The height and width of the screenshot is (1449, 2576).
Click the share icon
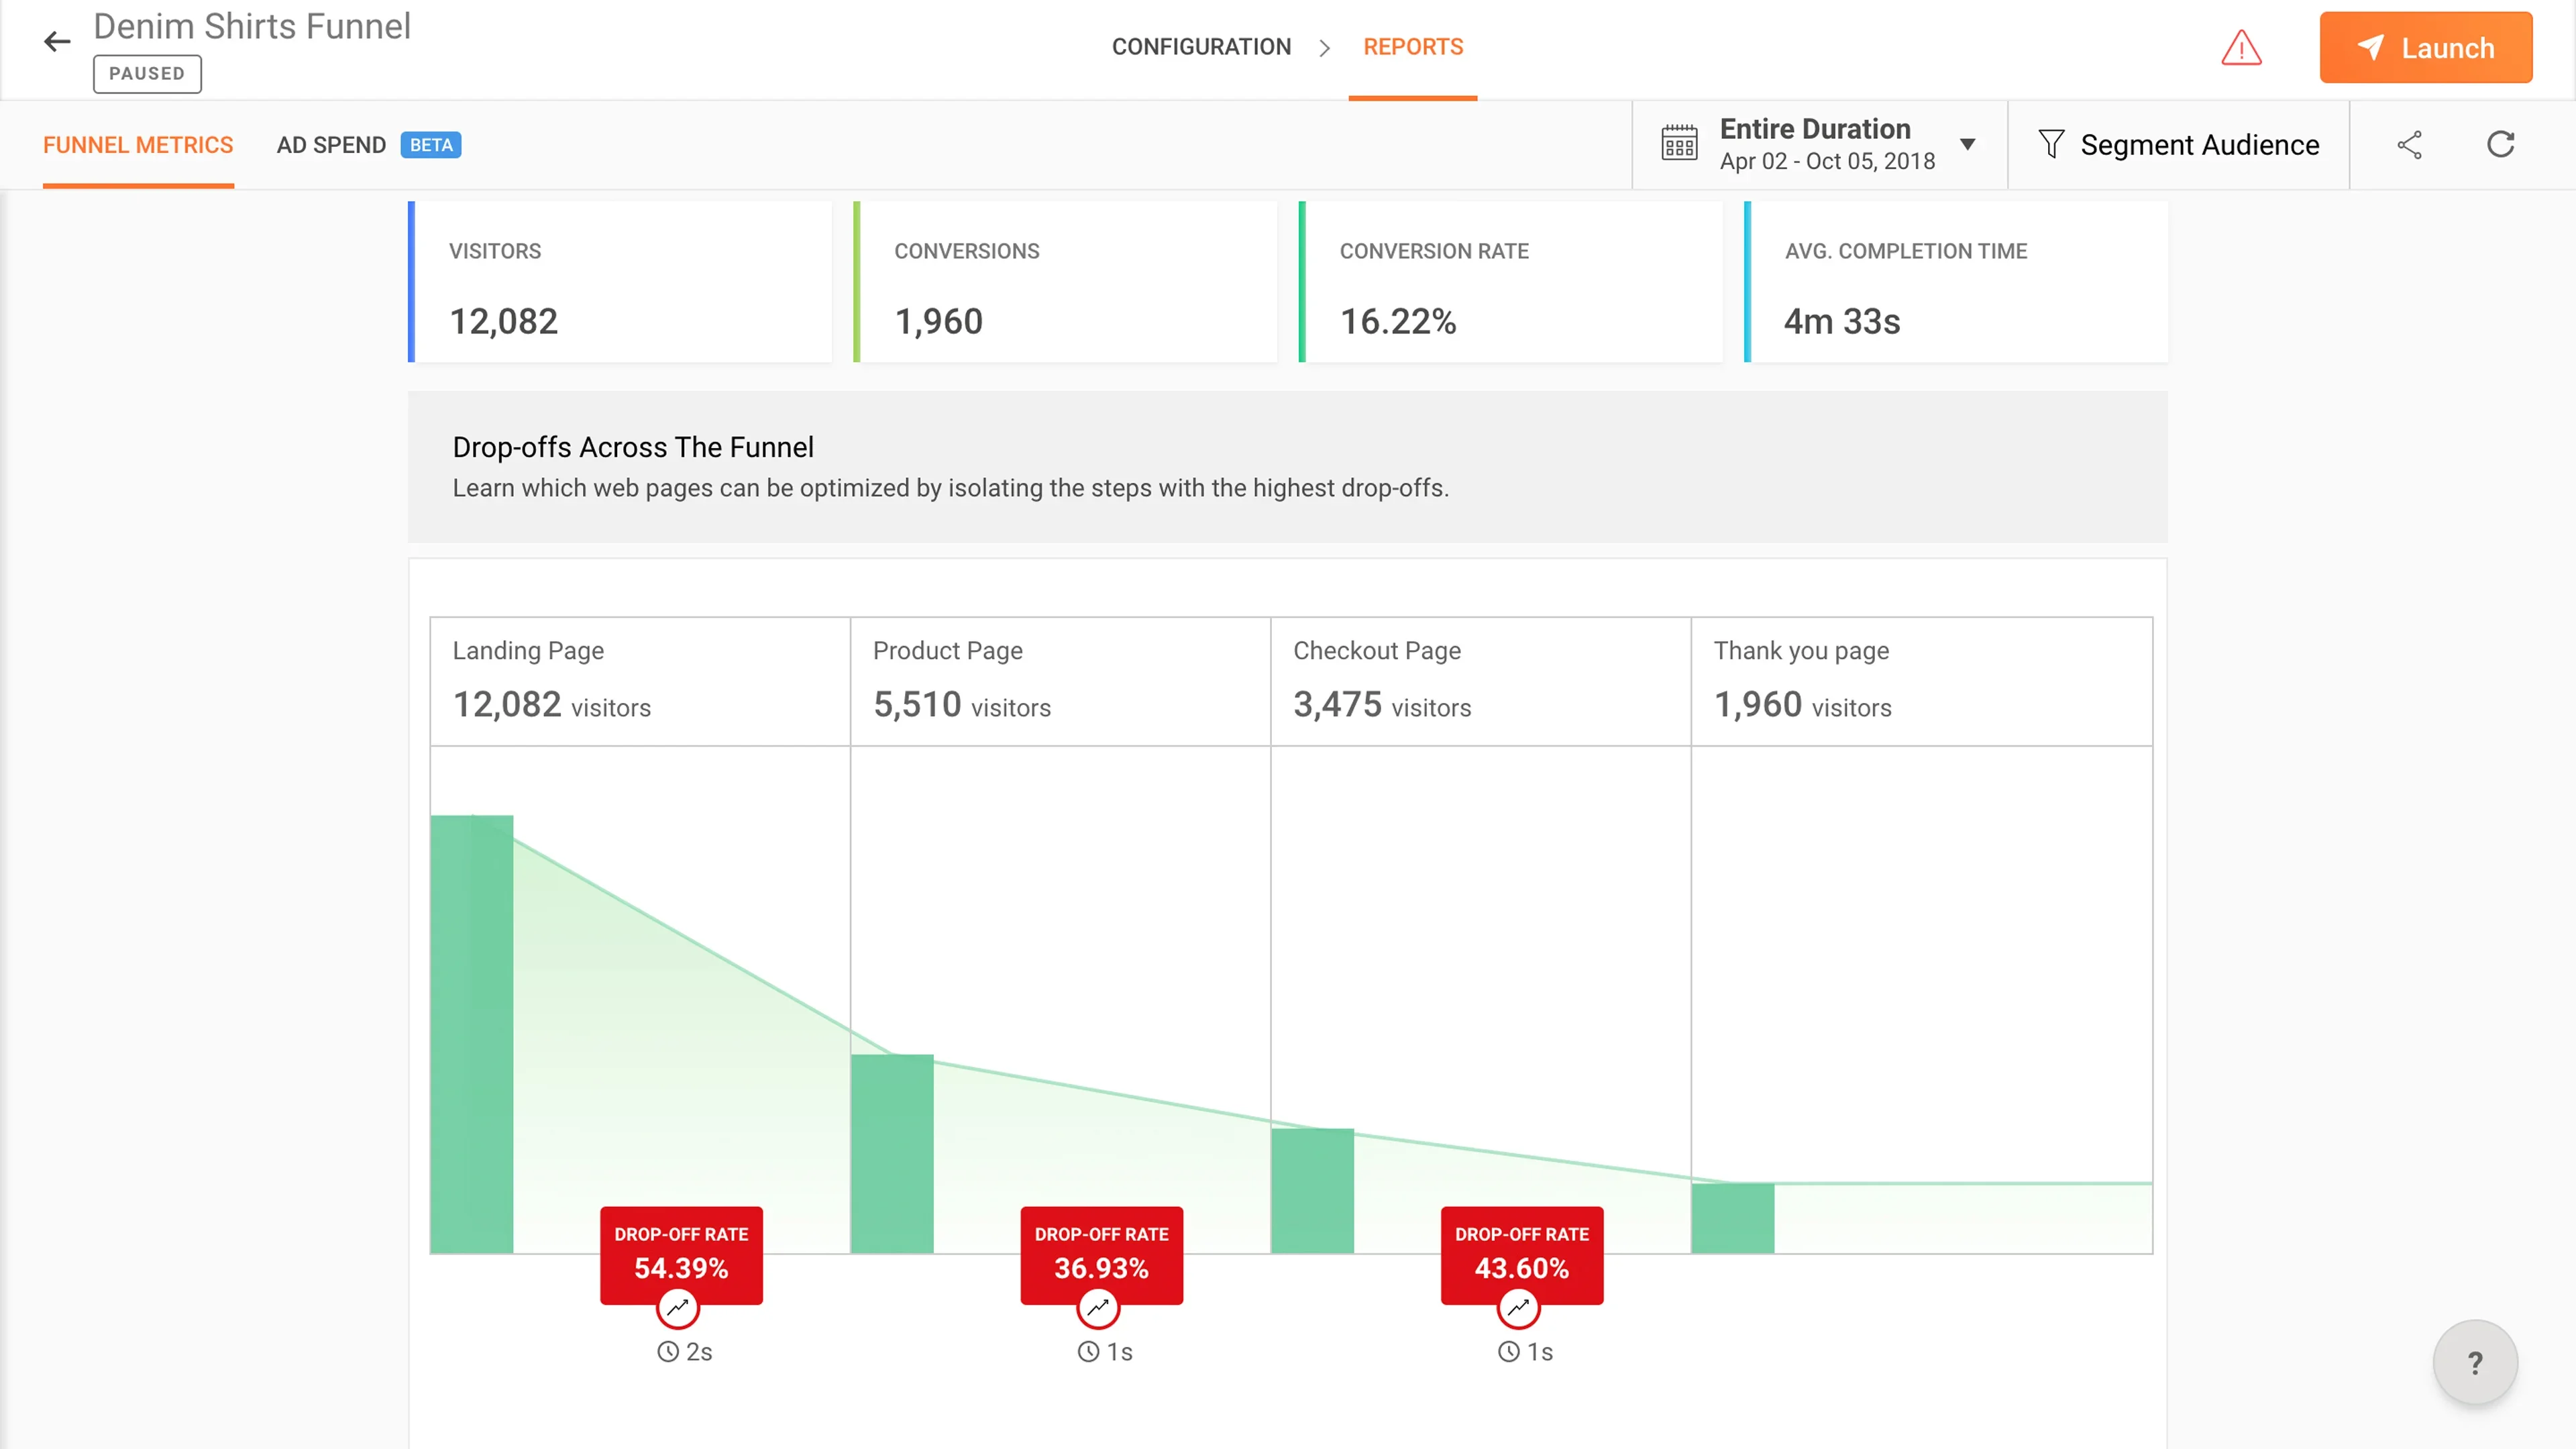pos(2409,145)
